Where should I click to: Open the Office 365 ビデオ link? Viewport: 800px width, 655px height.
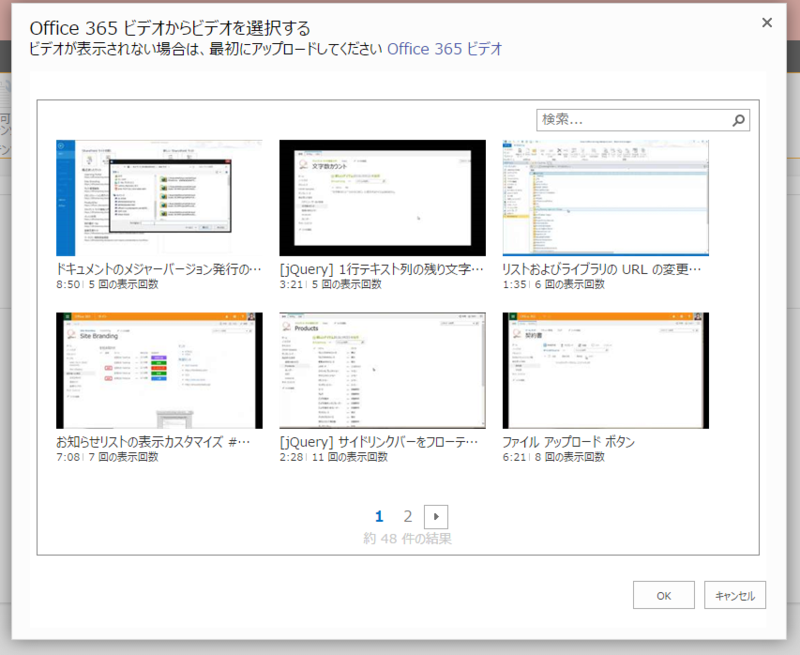444,49
